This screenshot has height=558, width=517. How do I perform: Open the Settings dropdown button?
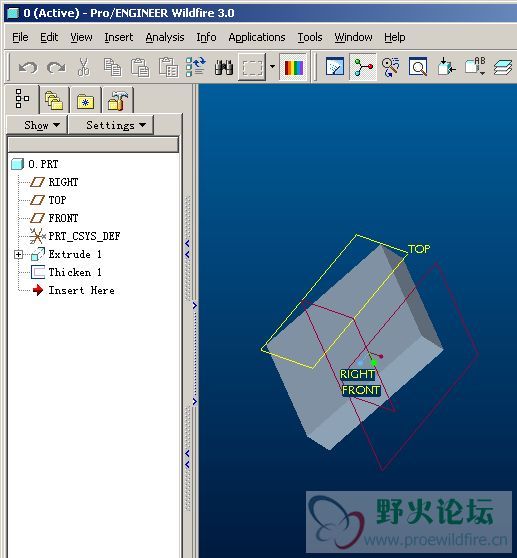click(111, 125)
